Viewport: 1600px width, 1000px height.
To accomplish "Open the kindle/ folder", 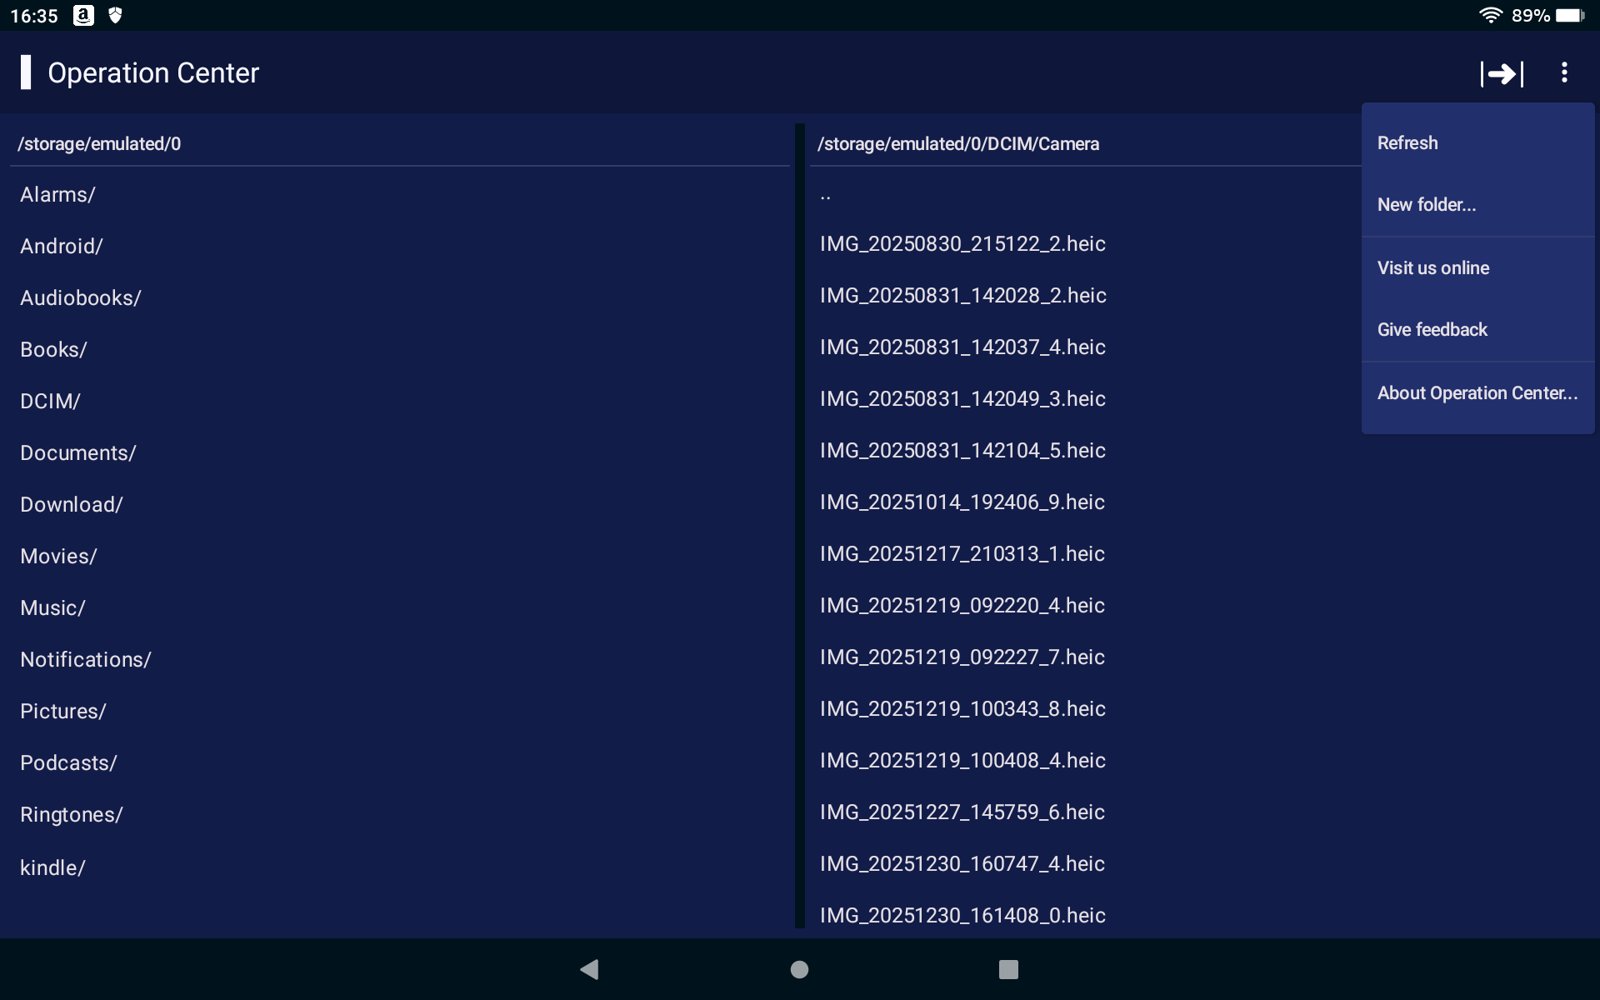I will (x=52, y=868).
